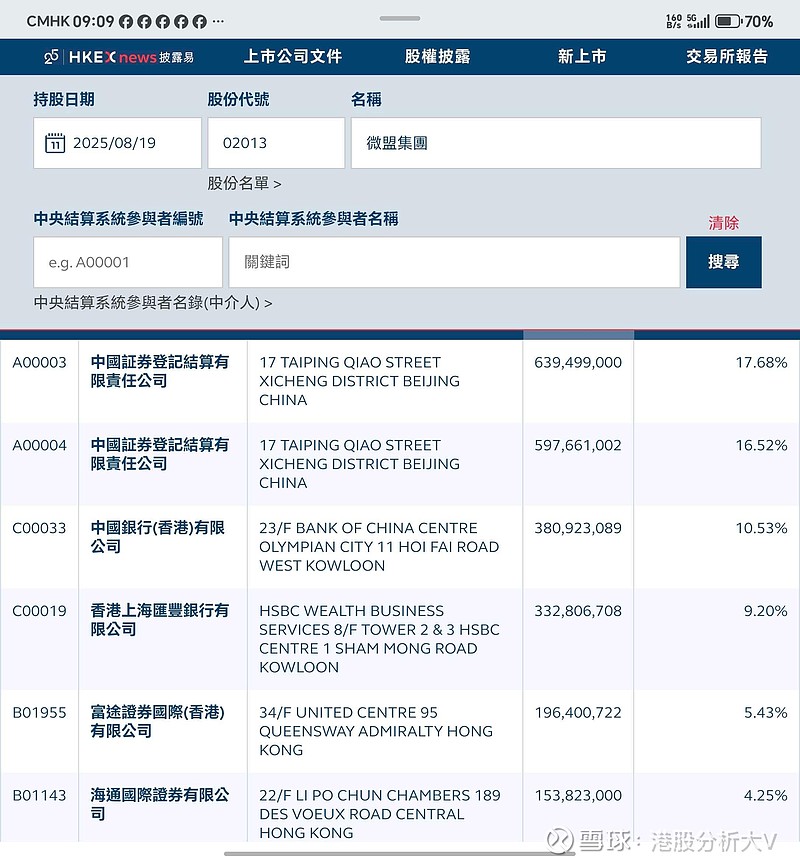Select participant ID C00019

pos(39,611)
